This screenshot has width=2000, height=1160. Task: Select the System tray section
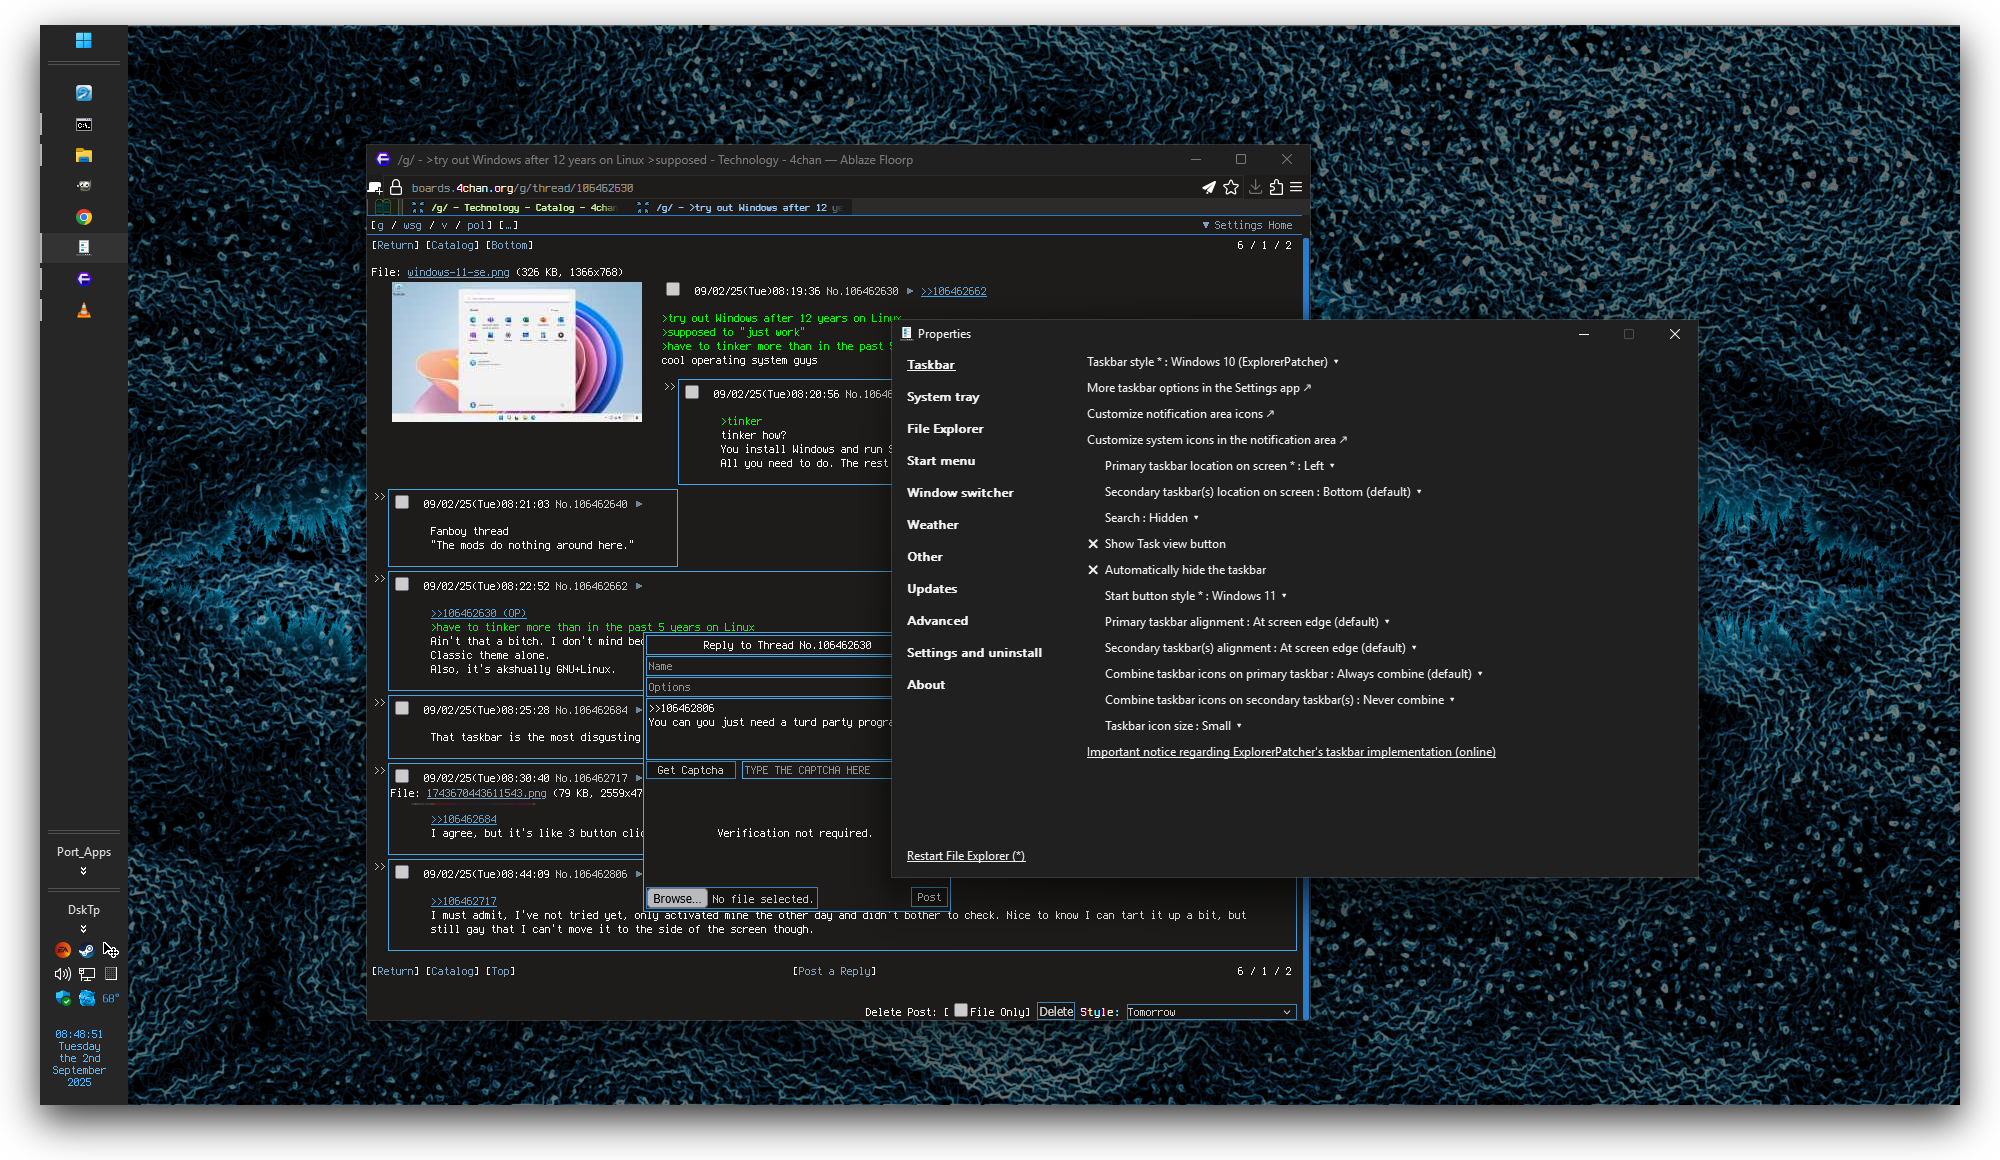click(943, 397)
